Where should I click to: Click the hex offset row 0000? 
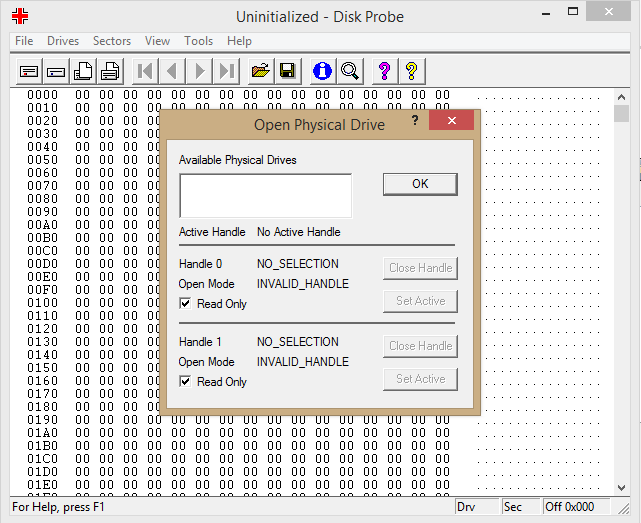(x=43, y=95)
